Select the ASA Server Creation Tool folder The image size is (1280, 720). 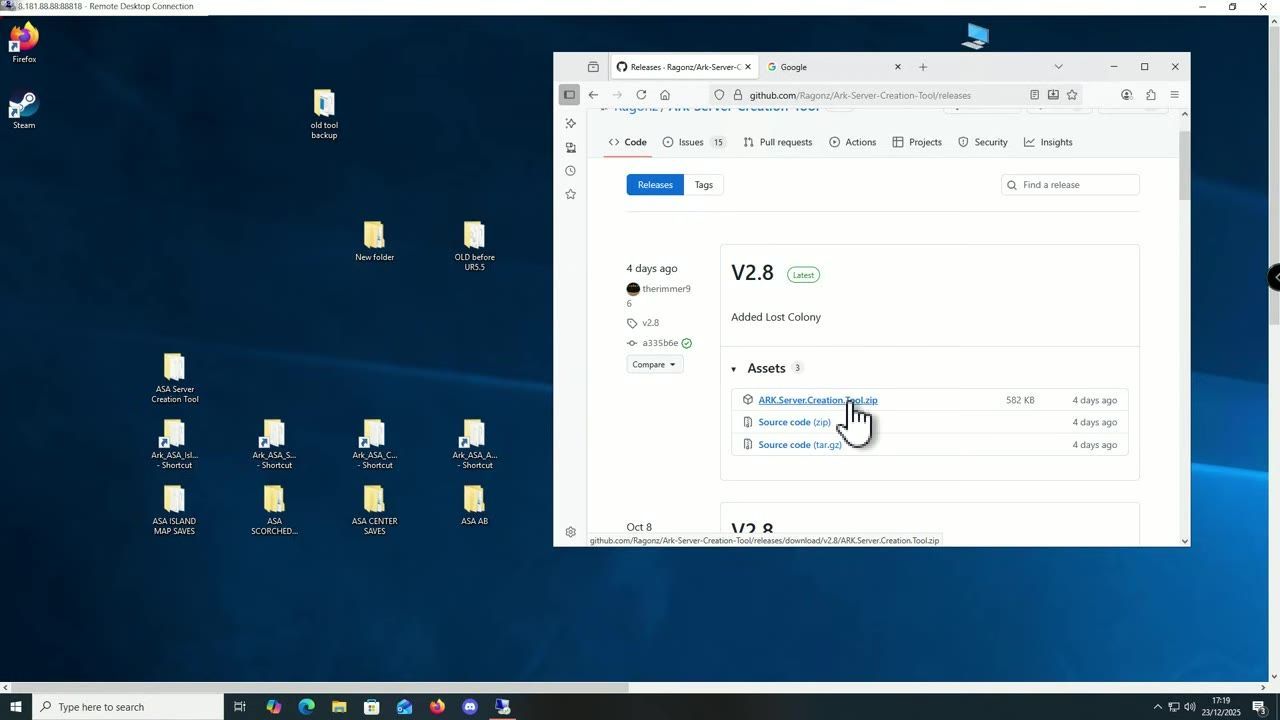(x=175, y=378)
